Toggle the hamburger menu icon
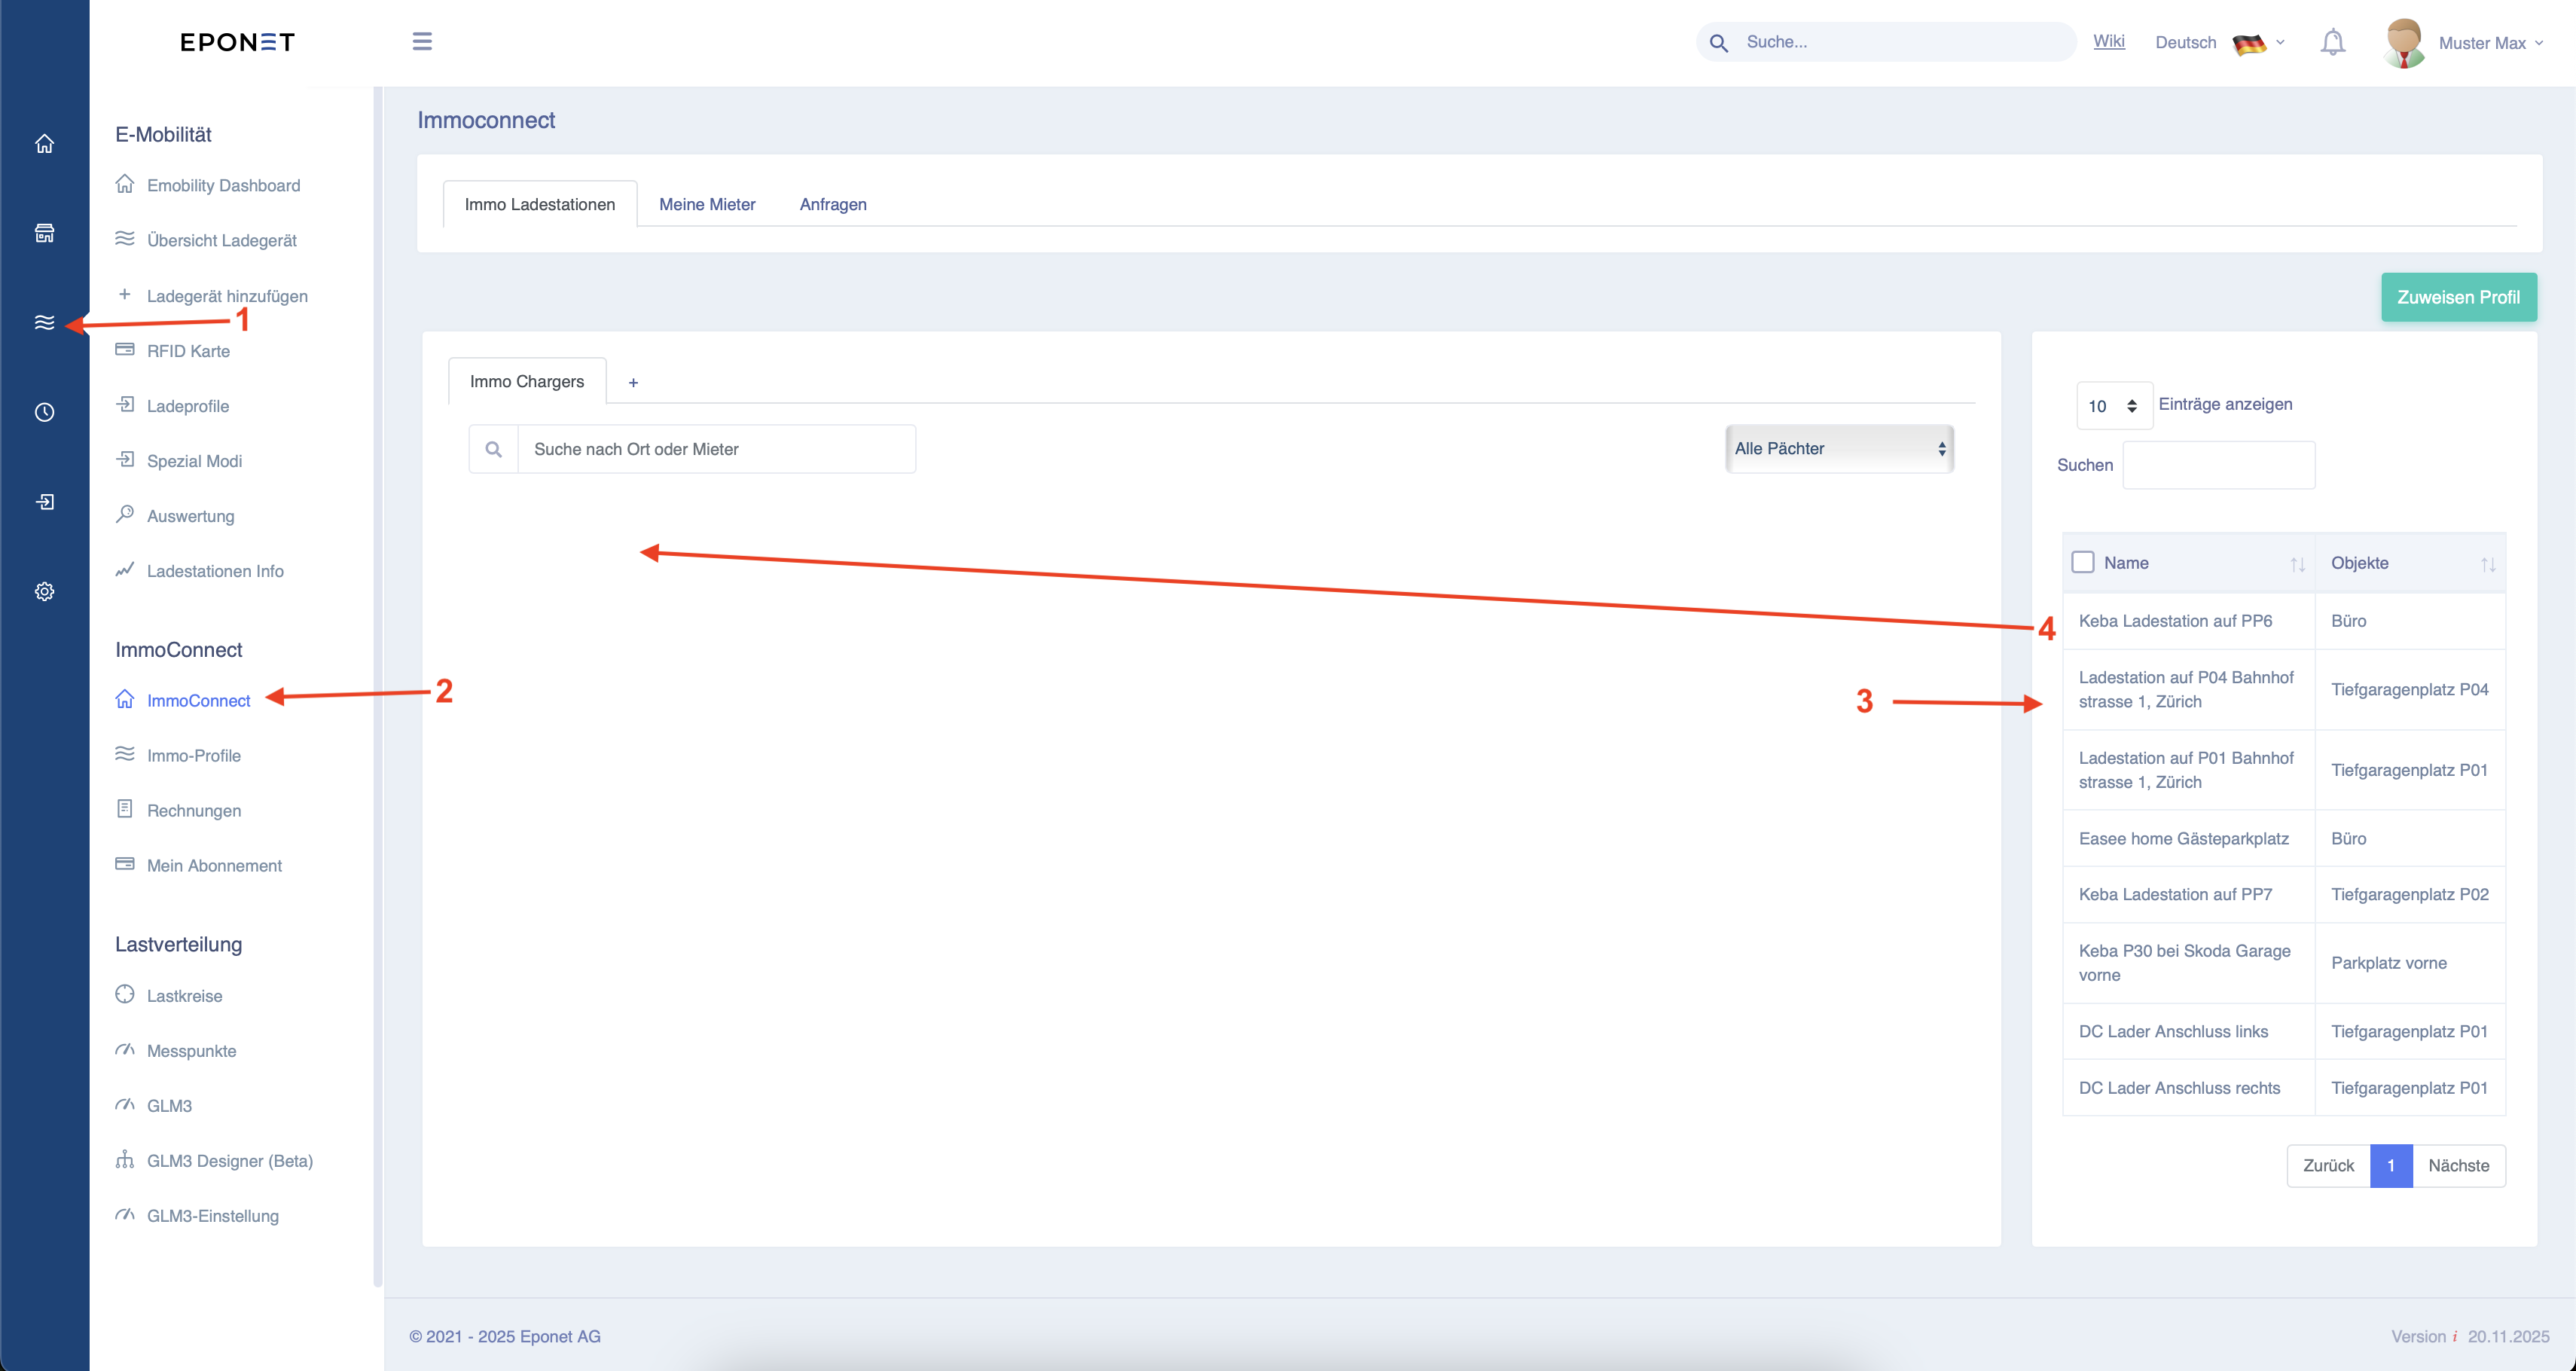Image resolution: width=2576 pixels, height=1371 pixels. tap(422, 41)
